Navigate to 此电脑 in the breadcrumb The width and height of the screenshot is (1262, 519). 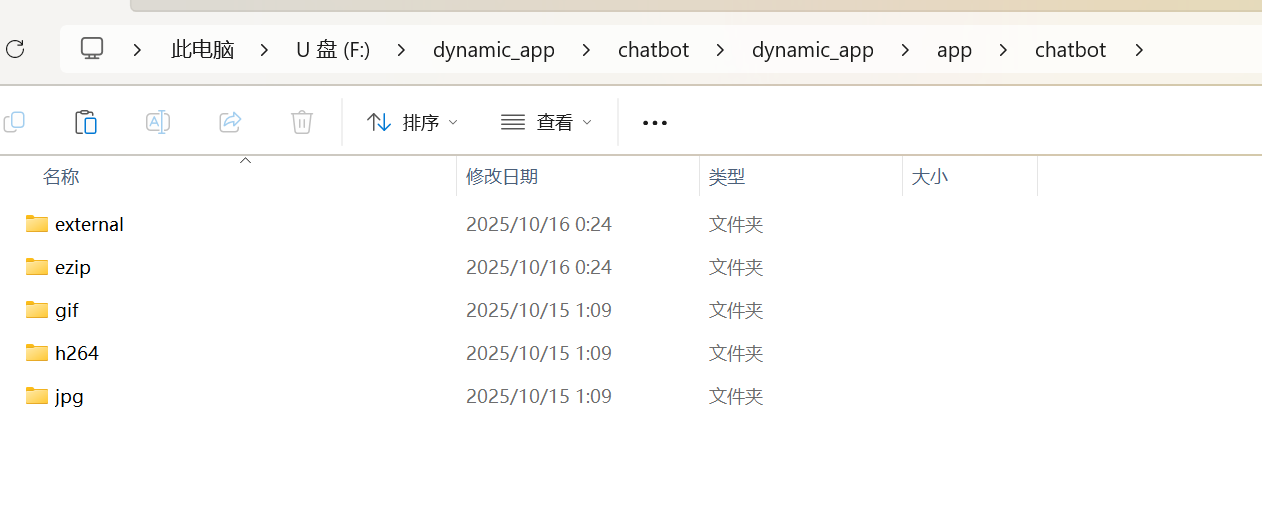202,50
